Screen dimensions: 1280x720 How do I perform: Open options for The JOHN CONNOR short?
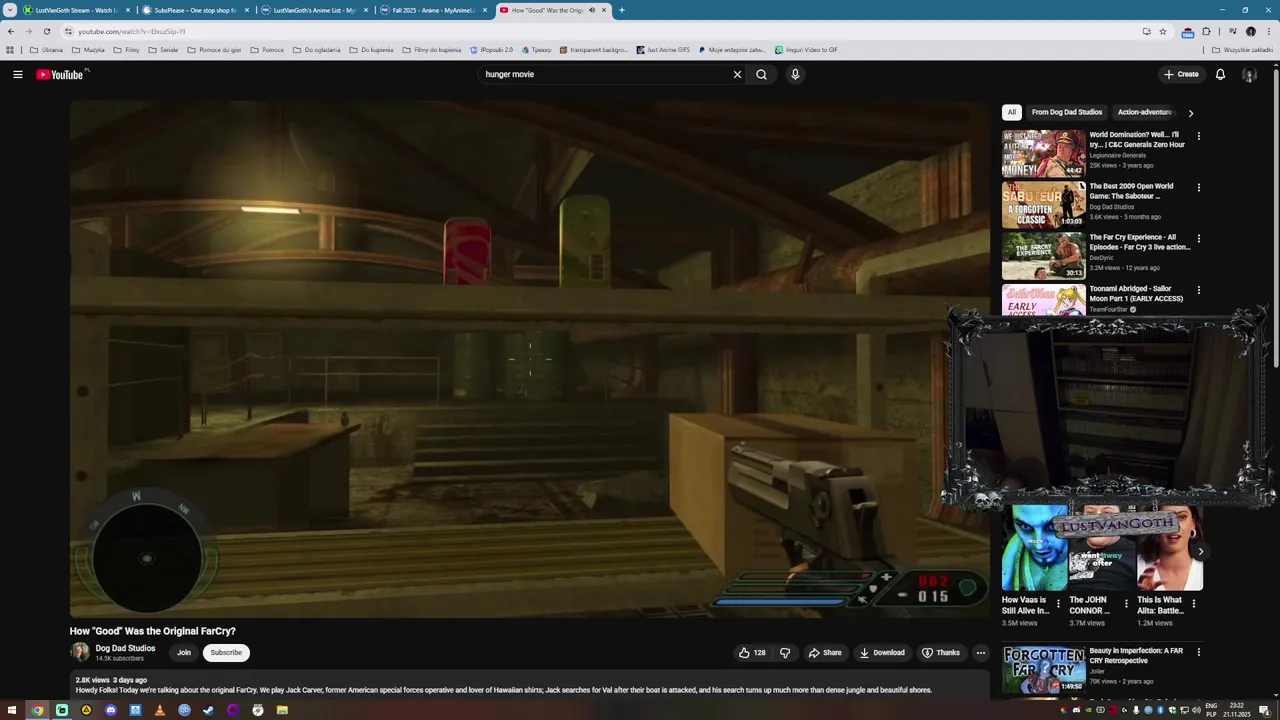pyautogui.click(x=1126, y=603)
